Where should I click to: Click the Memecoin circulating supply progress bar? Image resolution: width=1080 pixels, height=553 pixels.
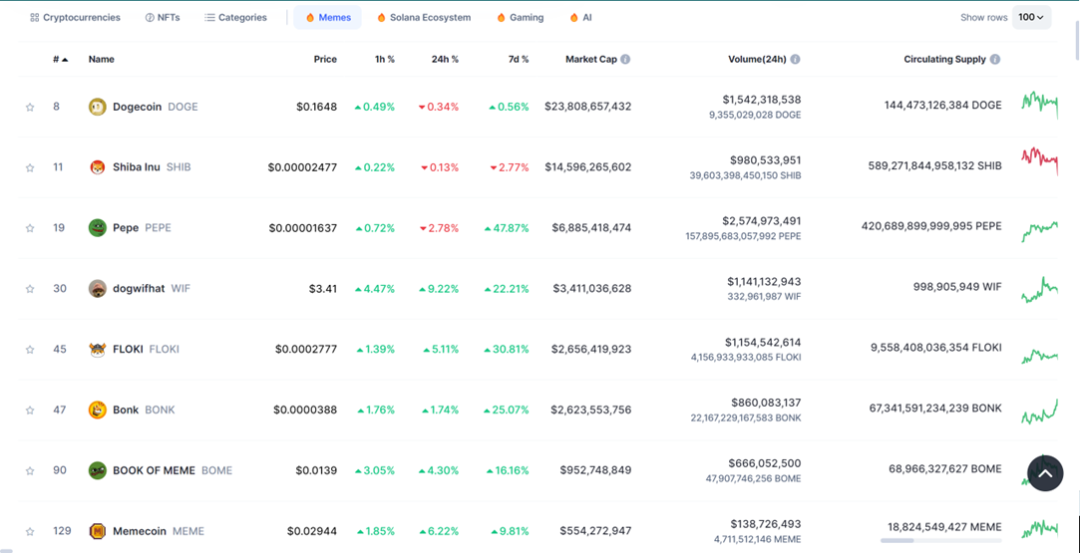point(940,541)
